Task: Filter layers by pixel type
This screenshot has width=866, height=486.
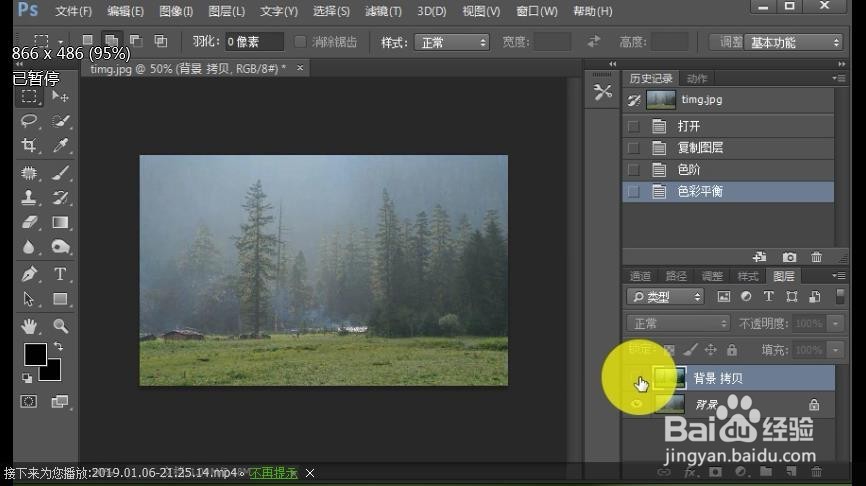Action: [x=724, y=297]
